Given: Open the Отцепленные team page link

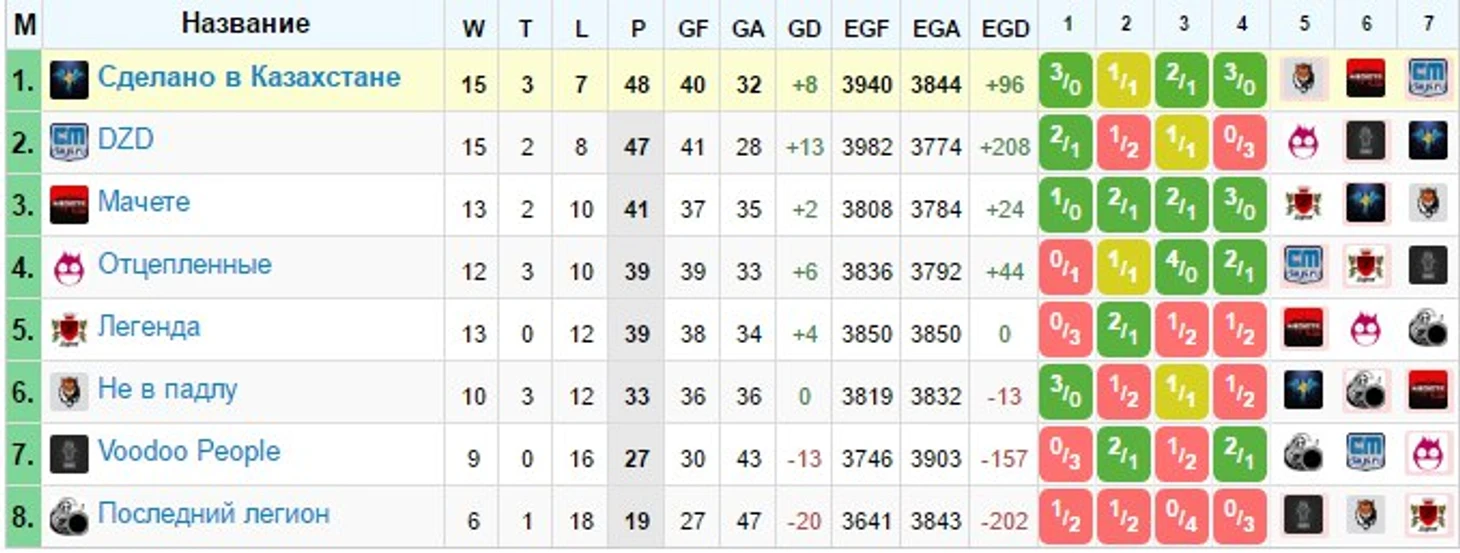Looking at the screenshot, I should click(185, 264).
